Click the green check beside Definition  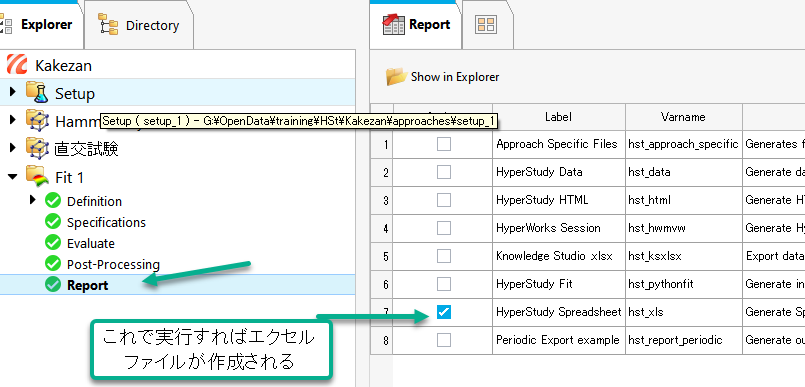pyautogui.click(x=52, y=201)
